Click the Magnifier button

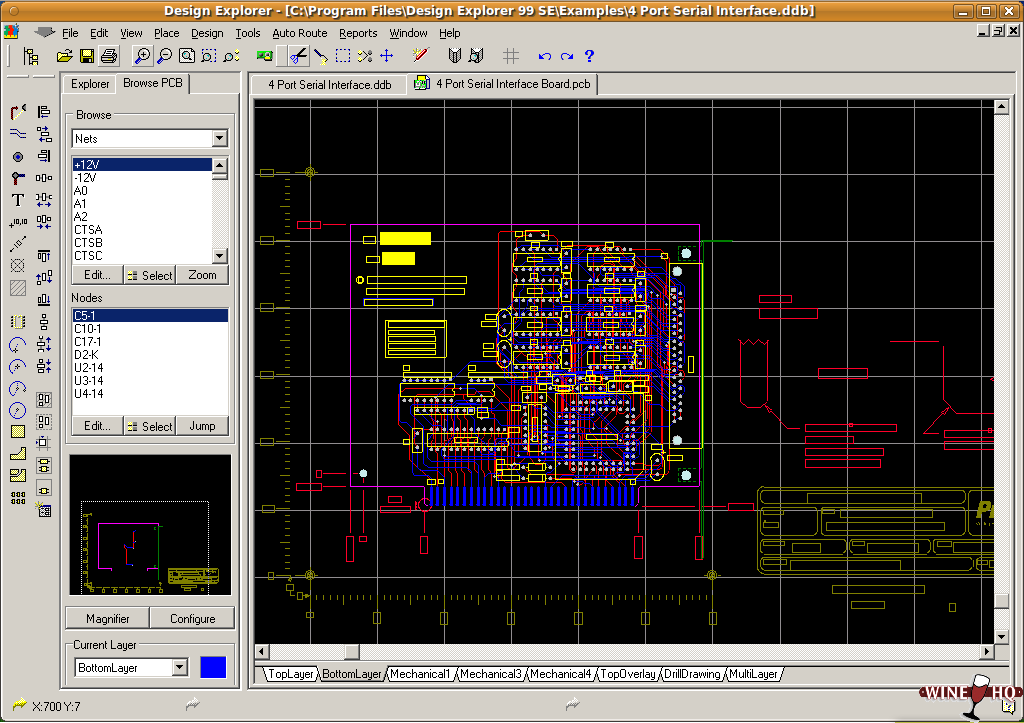(106, 618)
